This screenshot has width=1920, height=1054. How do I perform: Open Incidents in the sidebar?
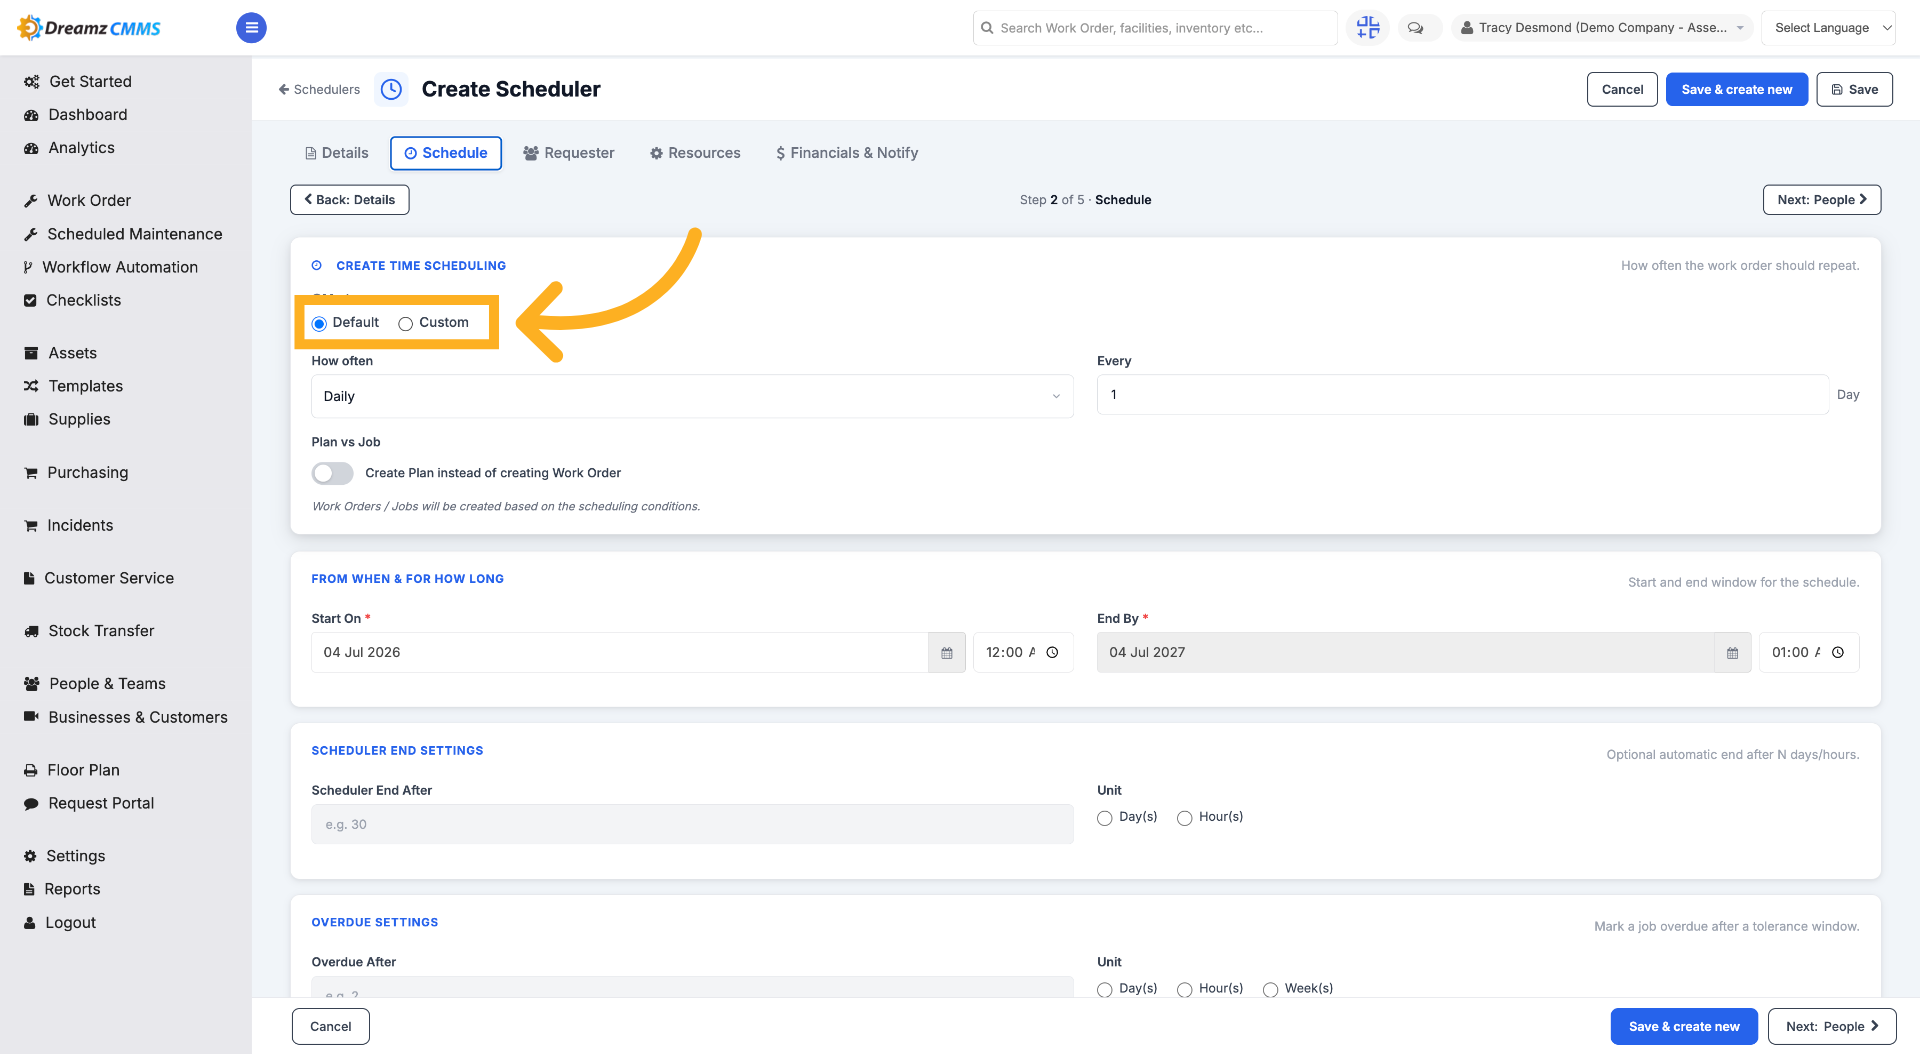[x=80, y=526]
